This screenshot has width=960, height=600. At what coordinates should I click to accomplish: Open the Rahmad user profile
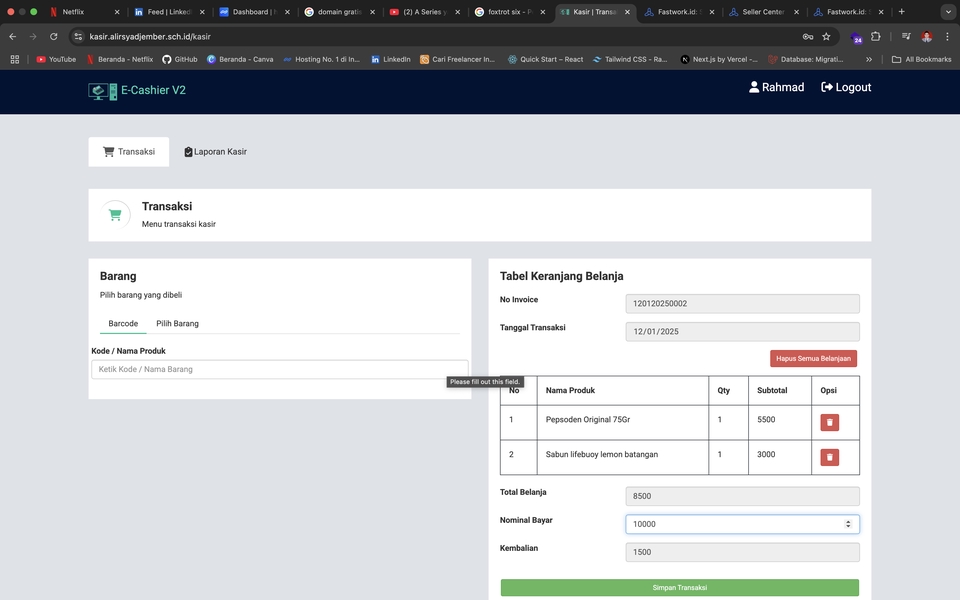[x=776, y=88]
